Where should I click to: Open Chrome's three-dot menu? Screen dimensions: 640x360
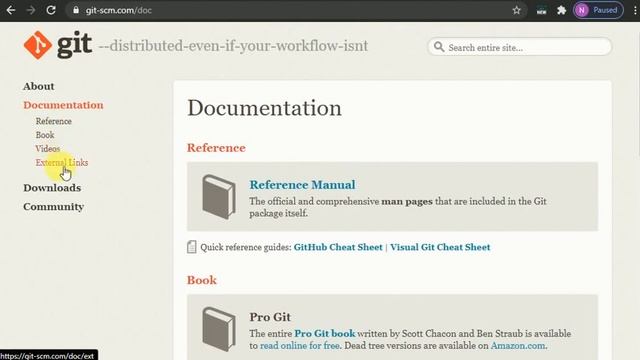635,10
